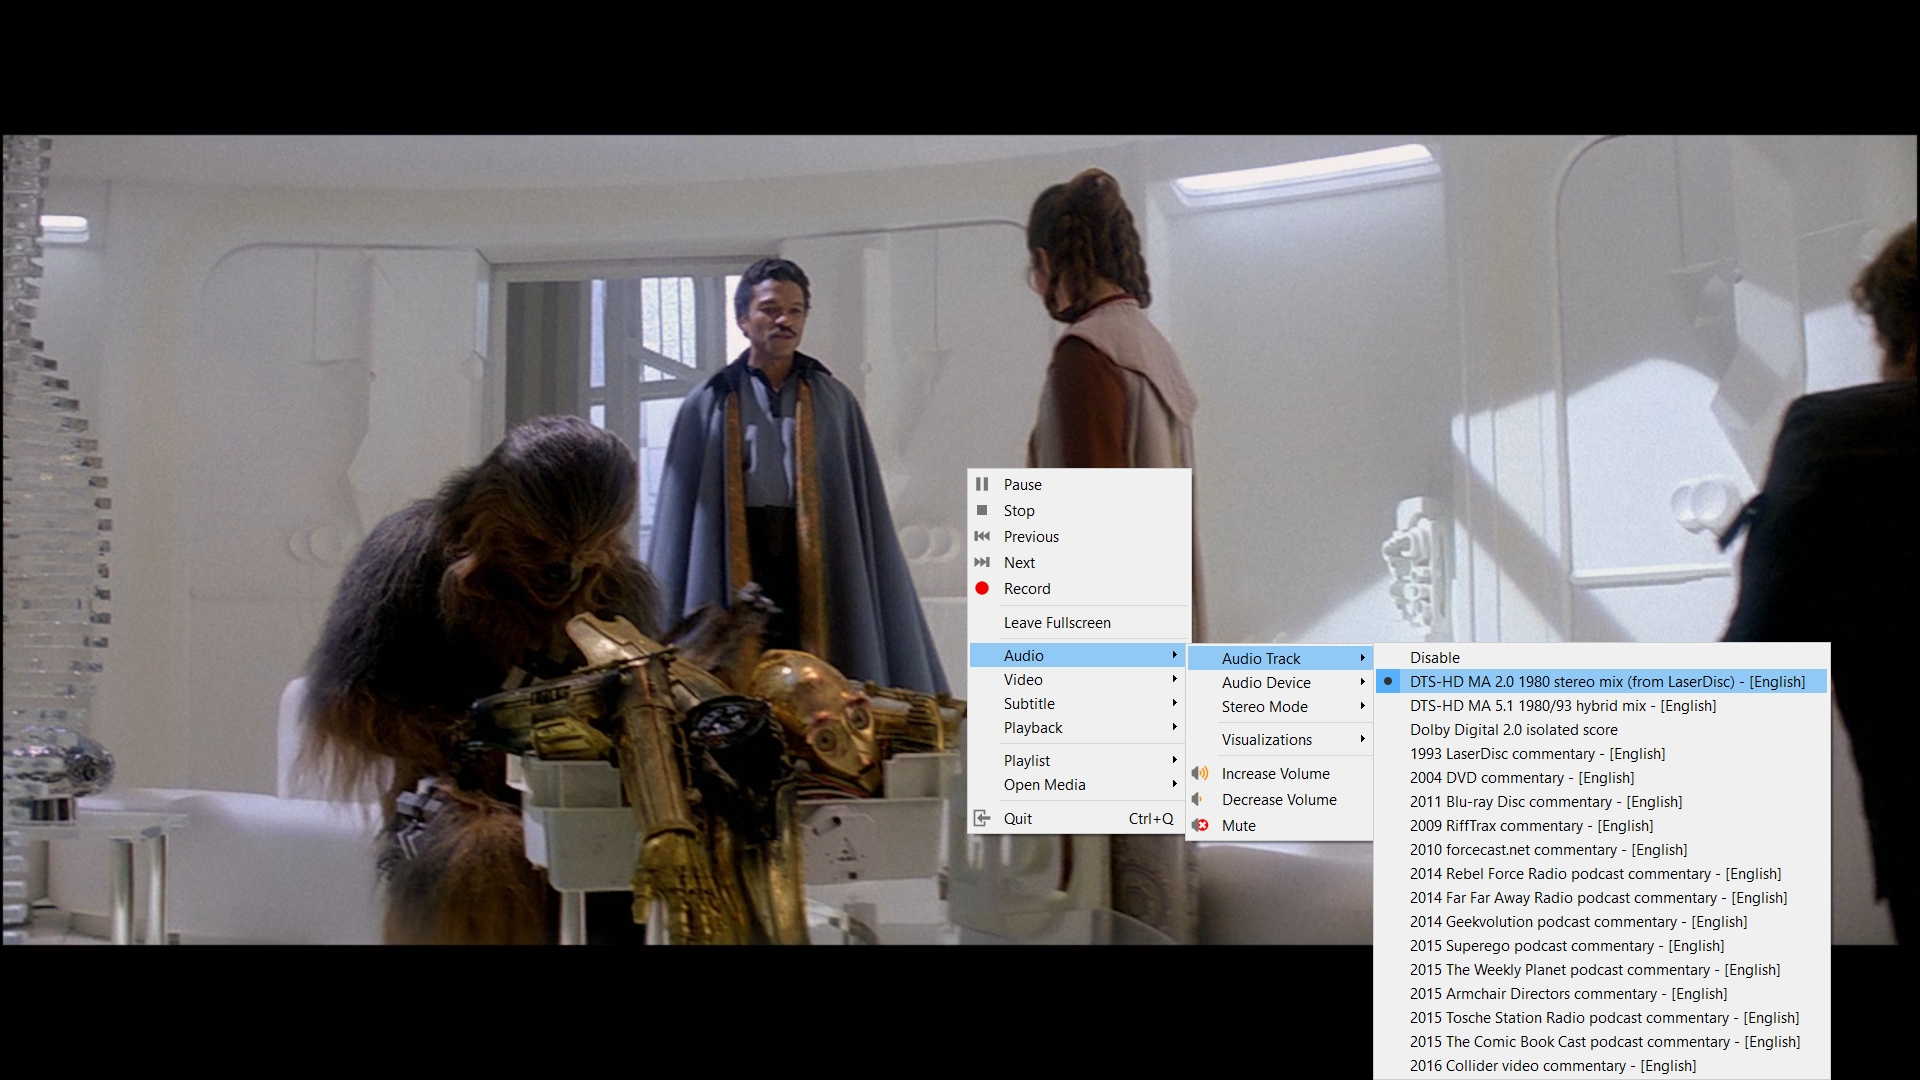Expand the Subtitle submenu
1920x1080 pixels.
[1078, 703]
